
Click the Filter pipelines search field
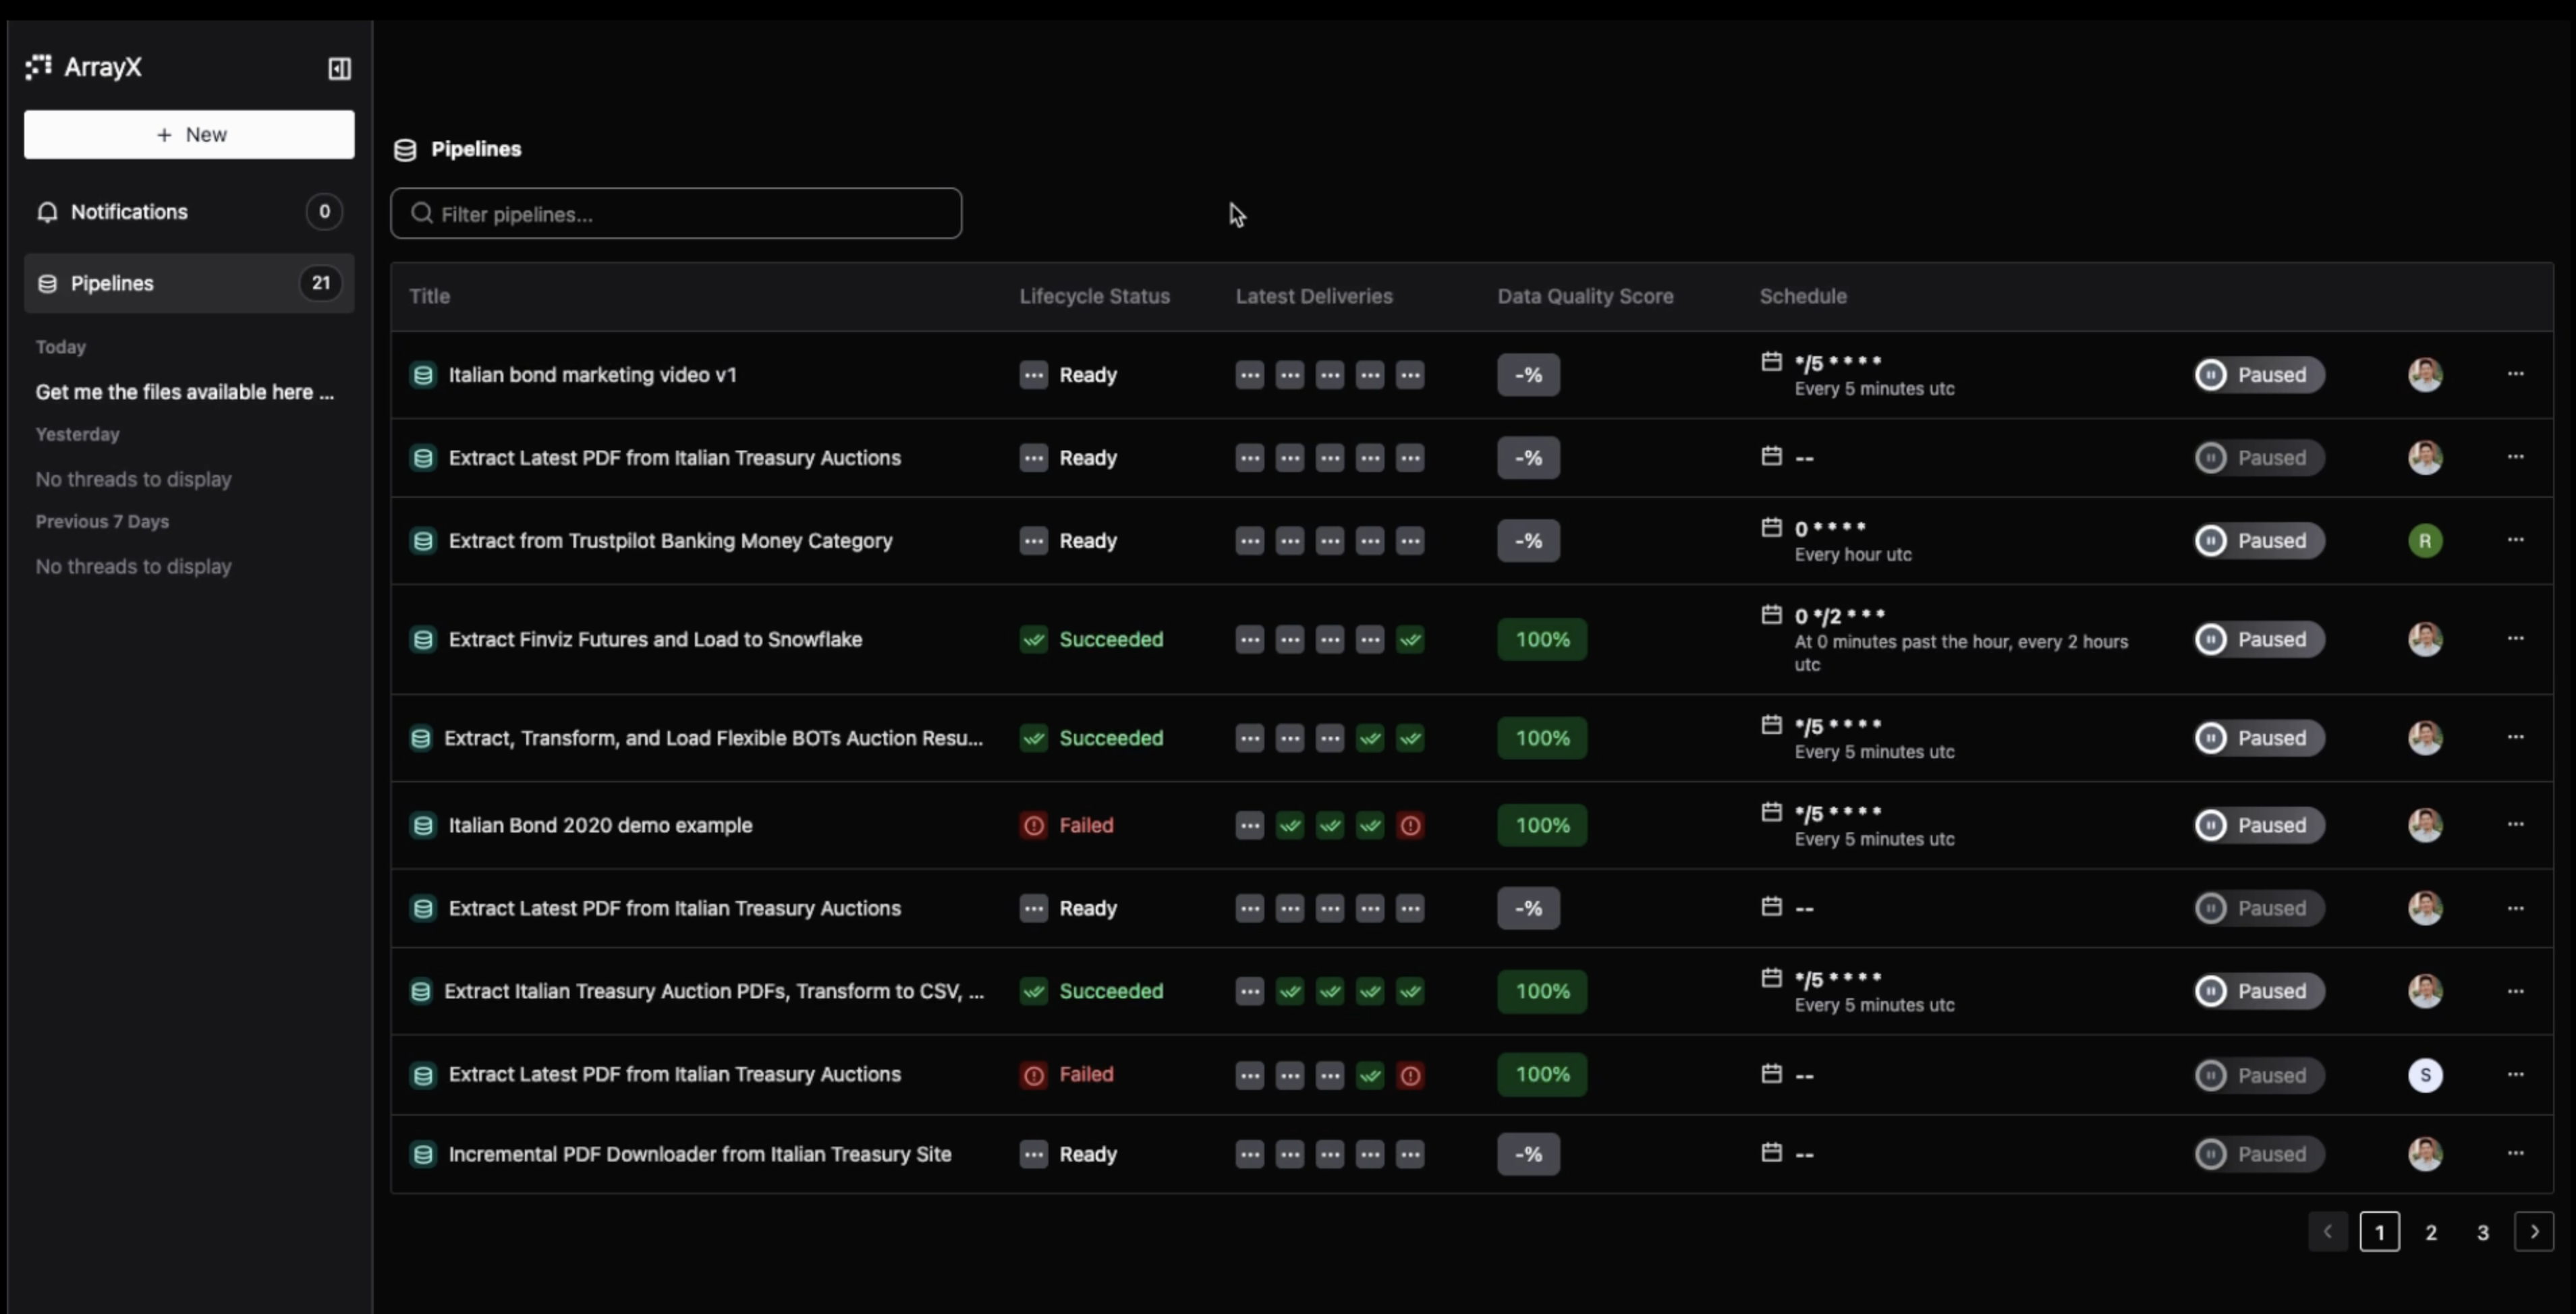pos(676,214)
